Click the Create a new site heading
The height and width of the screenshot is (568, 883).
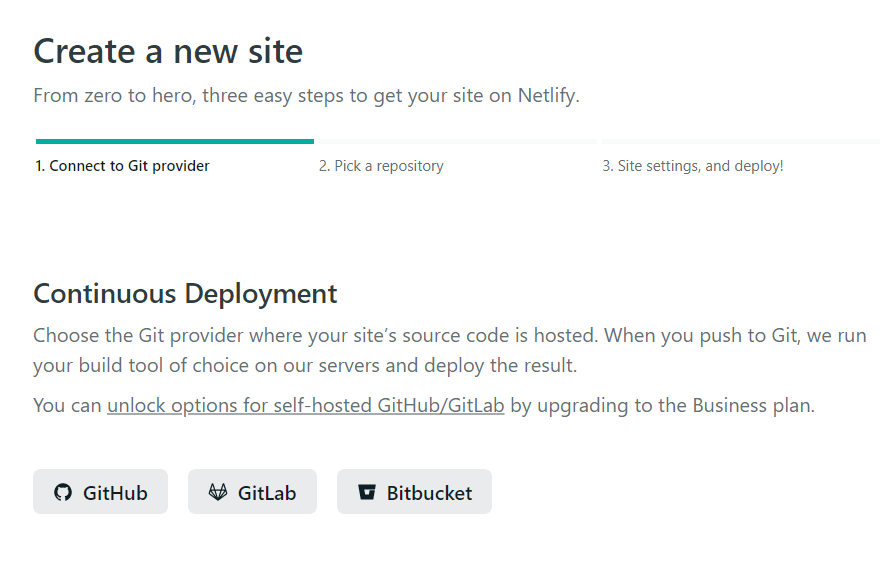click(168, 51)
